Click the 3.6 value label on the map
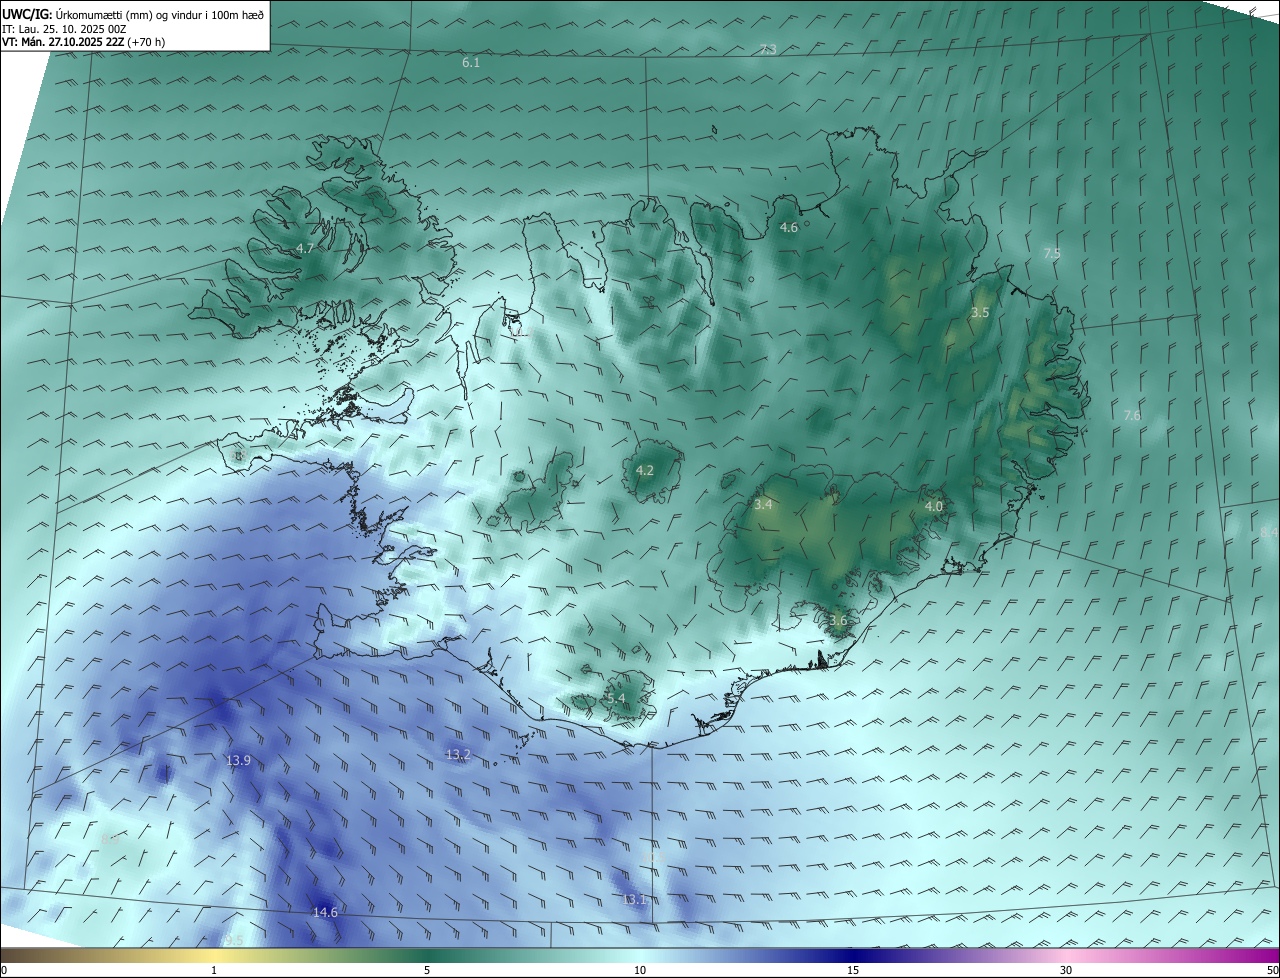This screenshot has height=978, width=1280. [838, 620]
